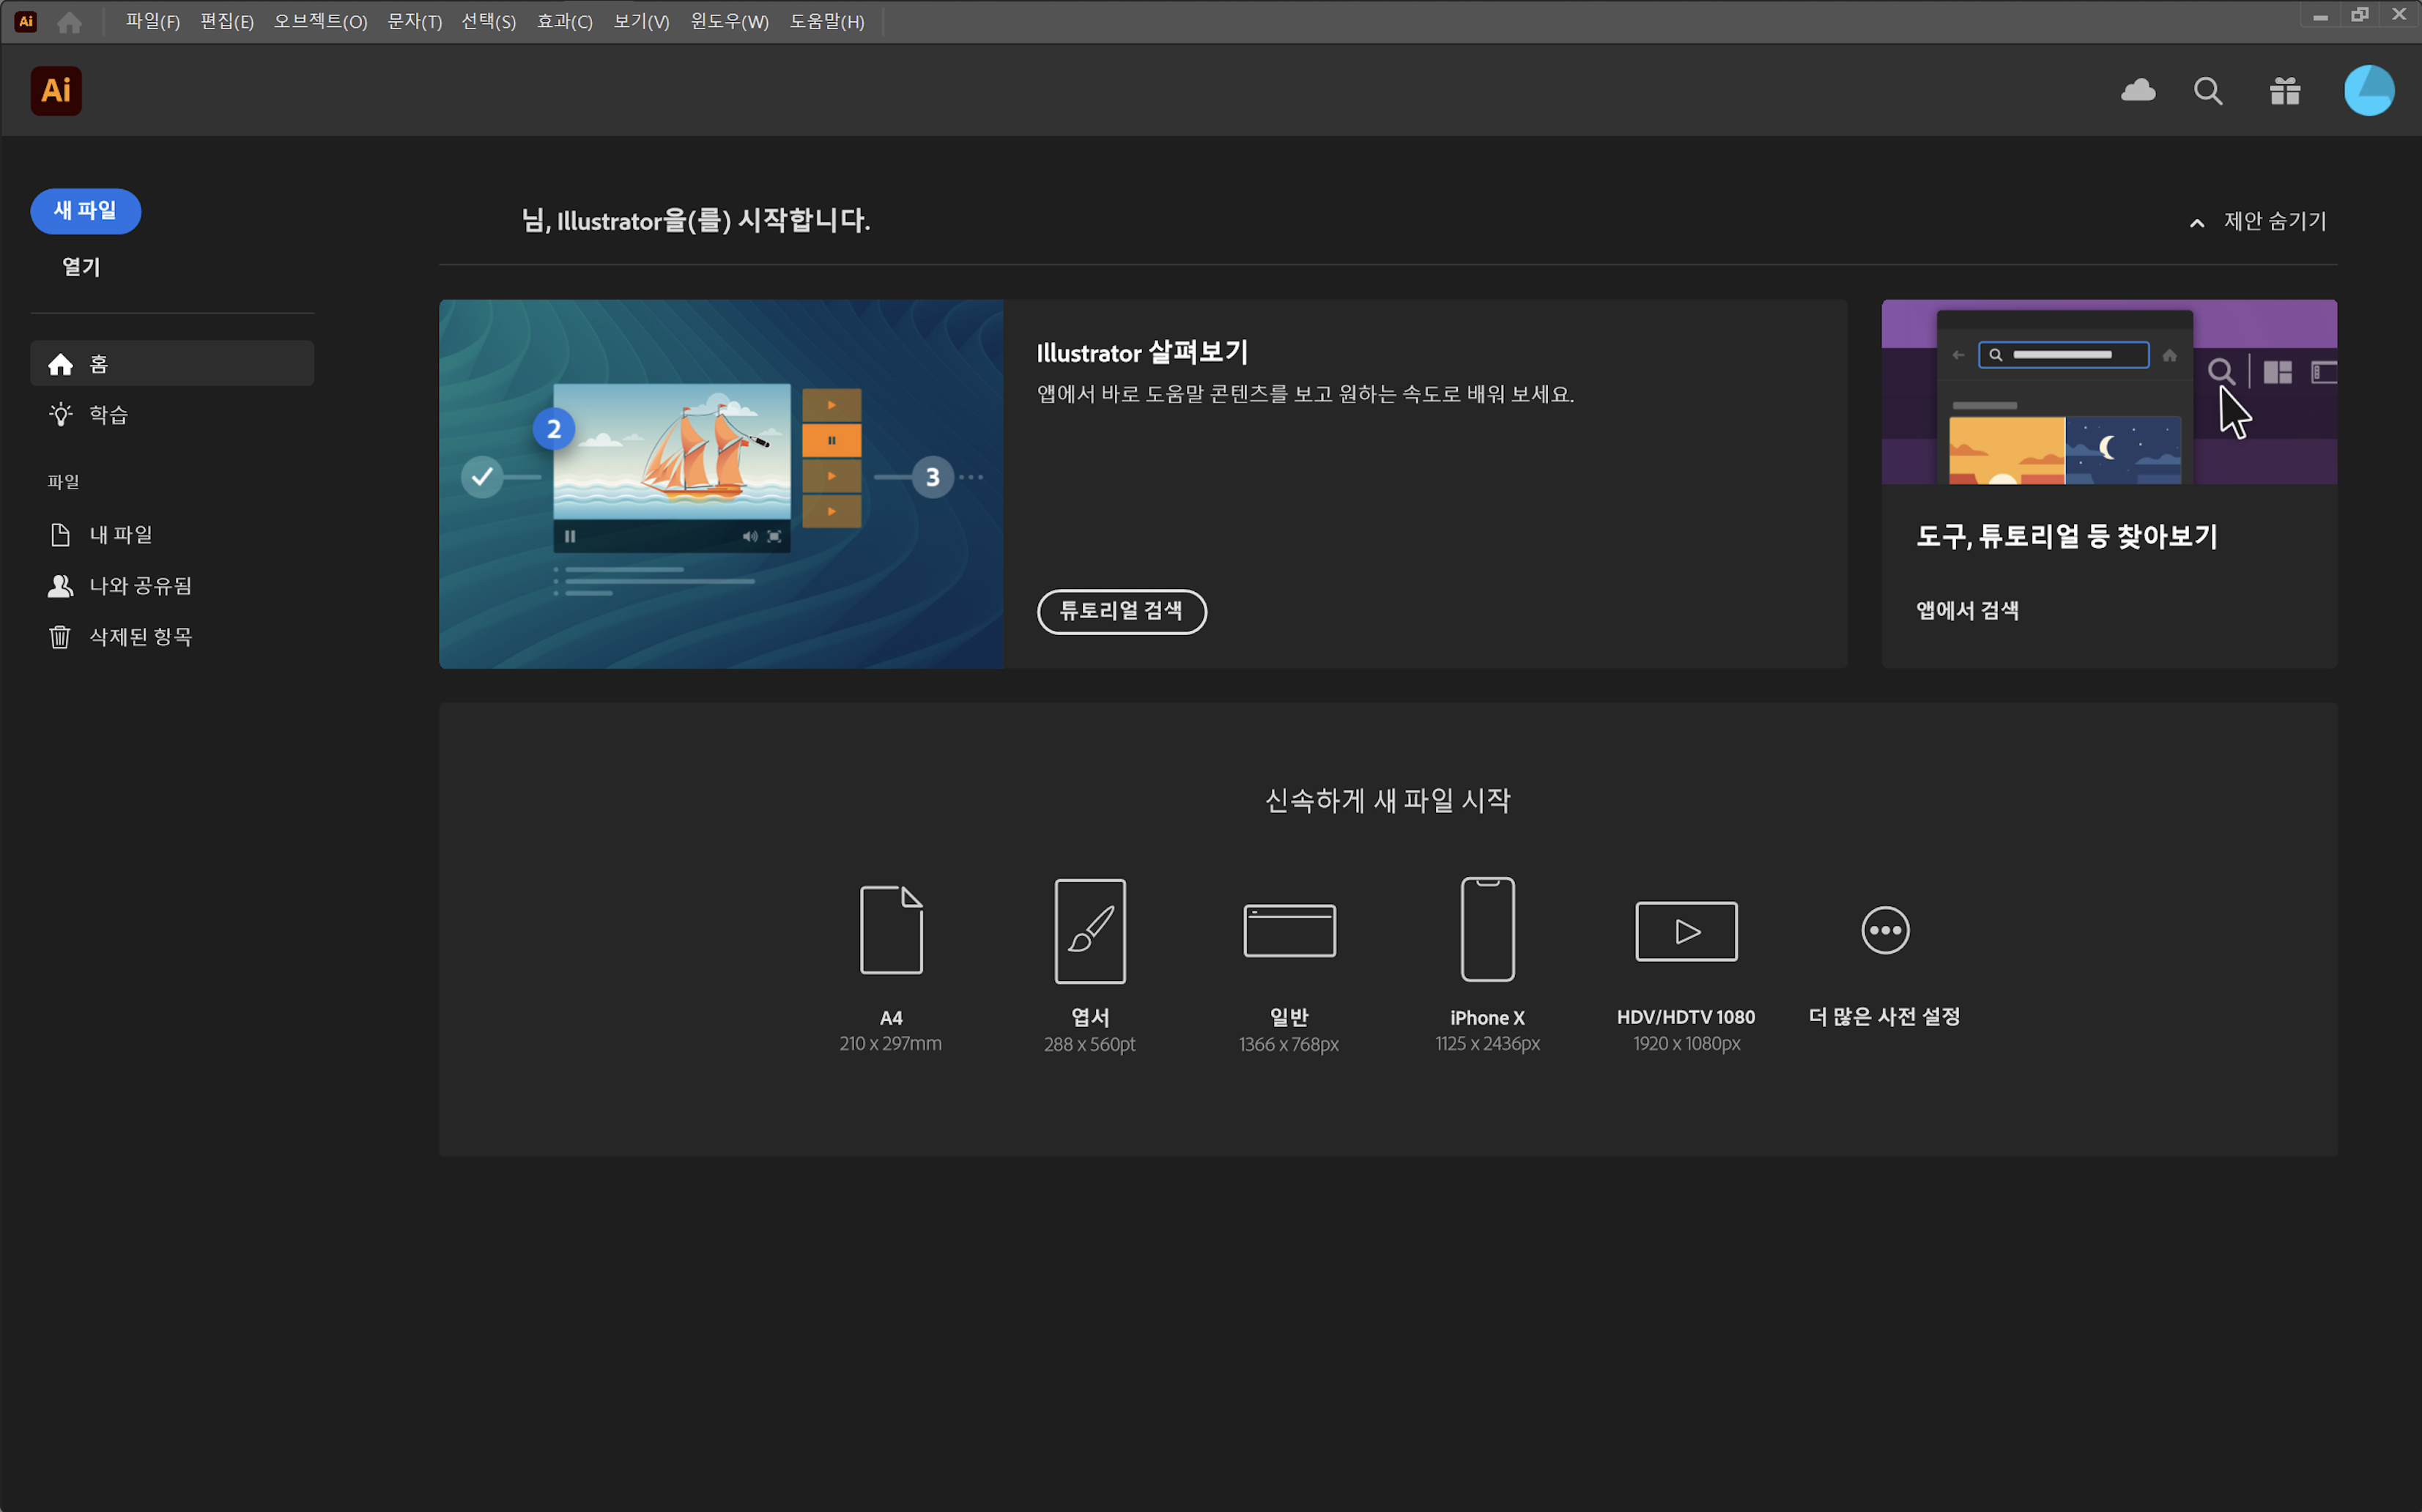Click the 앱에서 검색 link
The width and height of the screenshot is (2422, 1512).
click(1966, 611)
